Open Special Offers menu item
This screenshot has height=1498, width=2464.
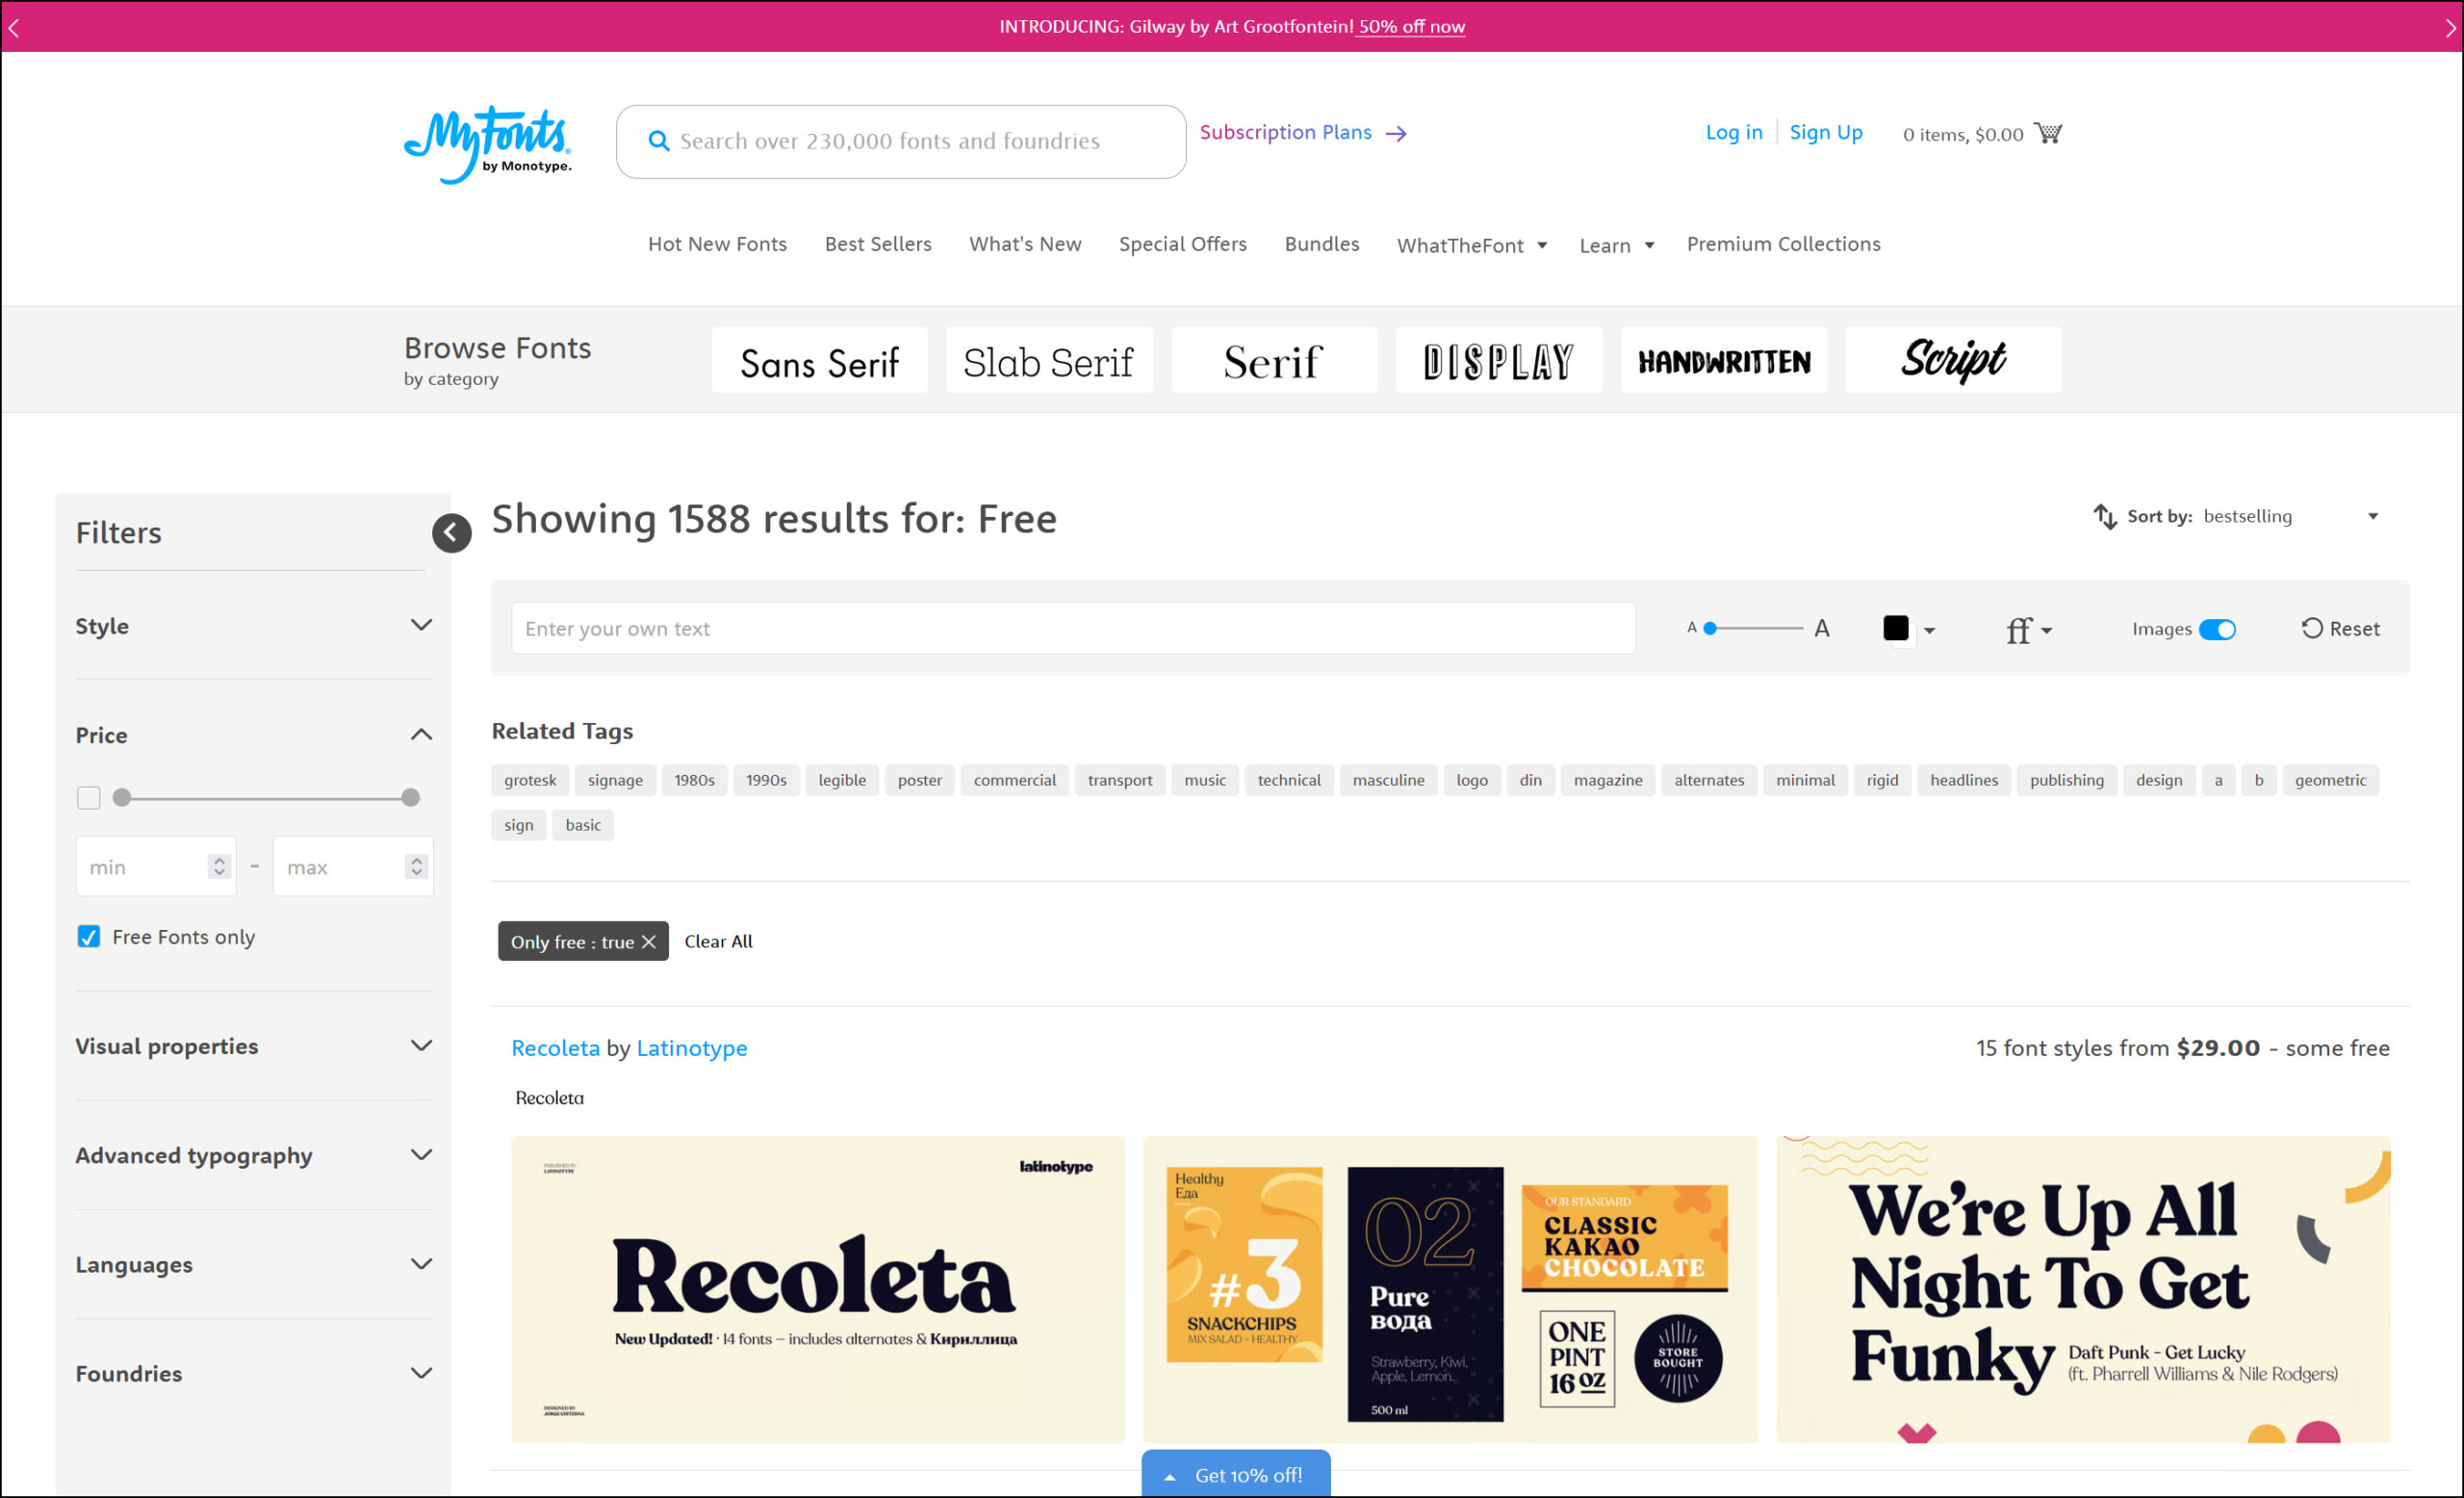click(1182, 244)
